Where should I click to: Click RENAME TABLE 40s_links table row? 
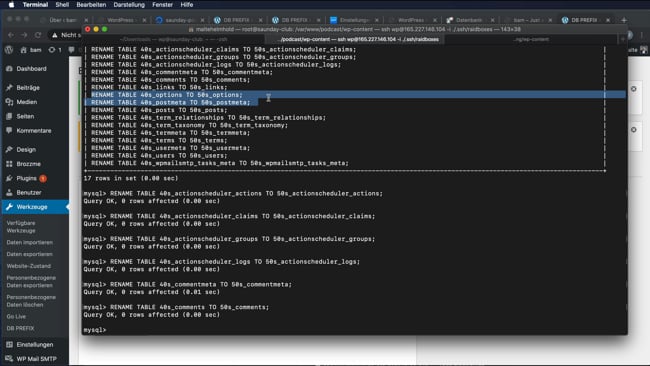coord(159,87)
